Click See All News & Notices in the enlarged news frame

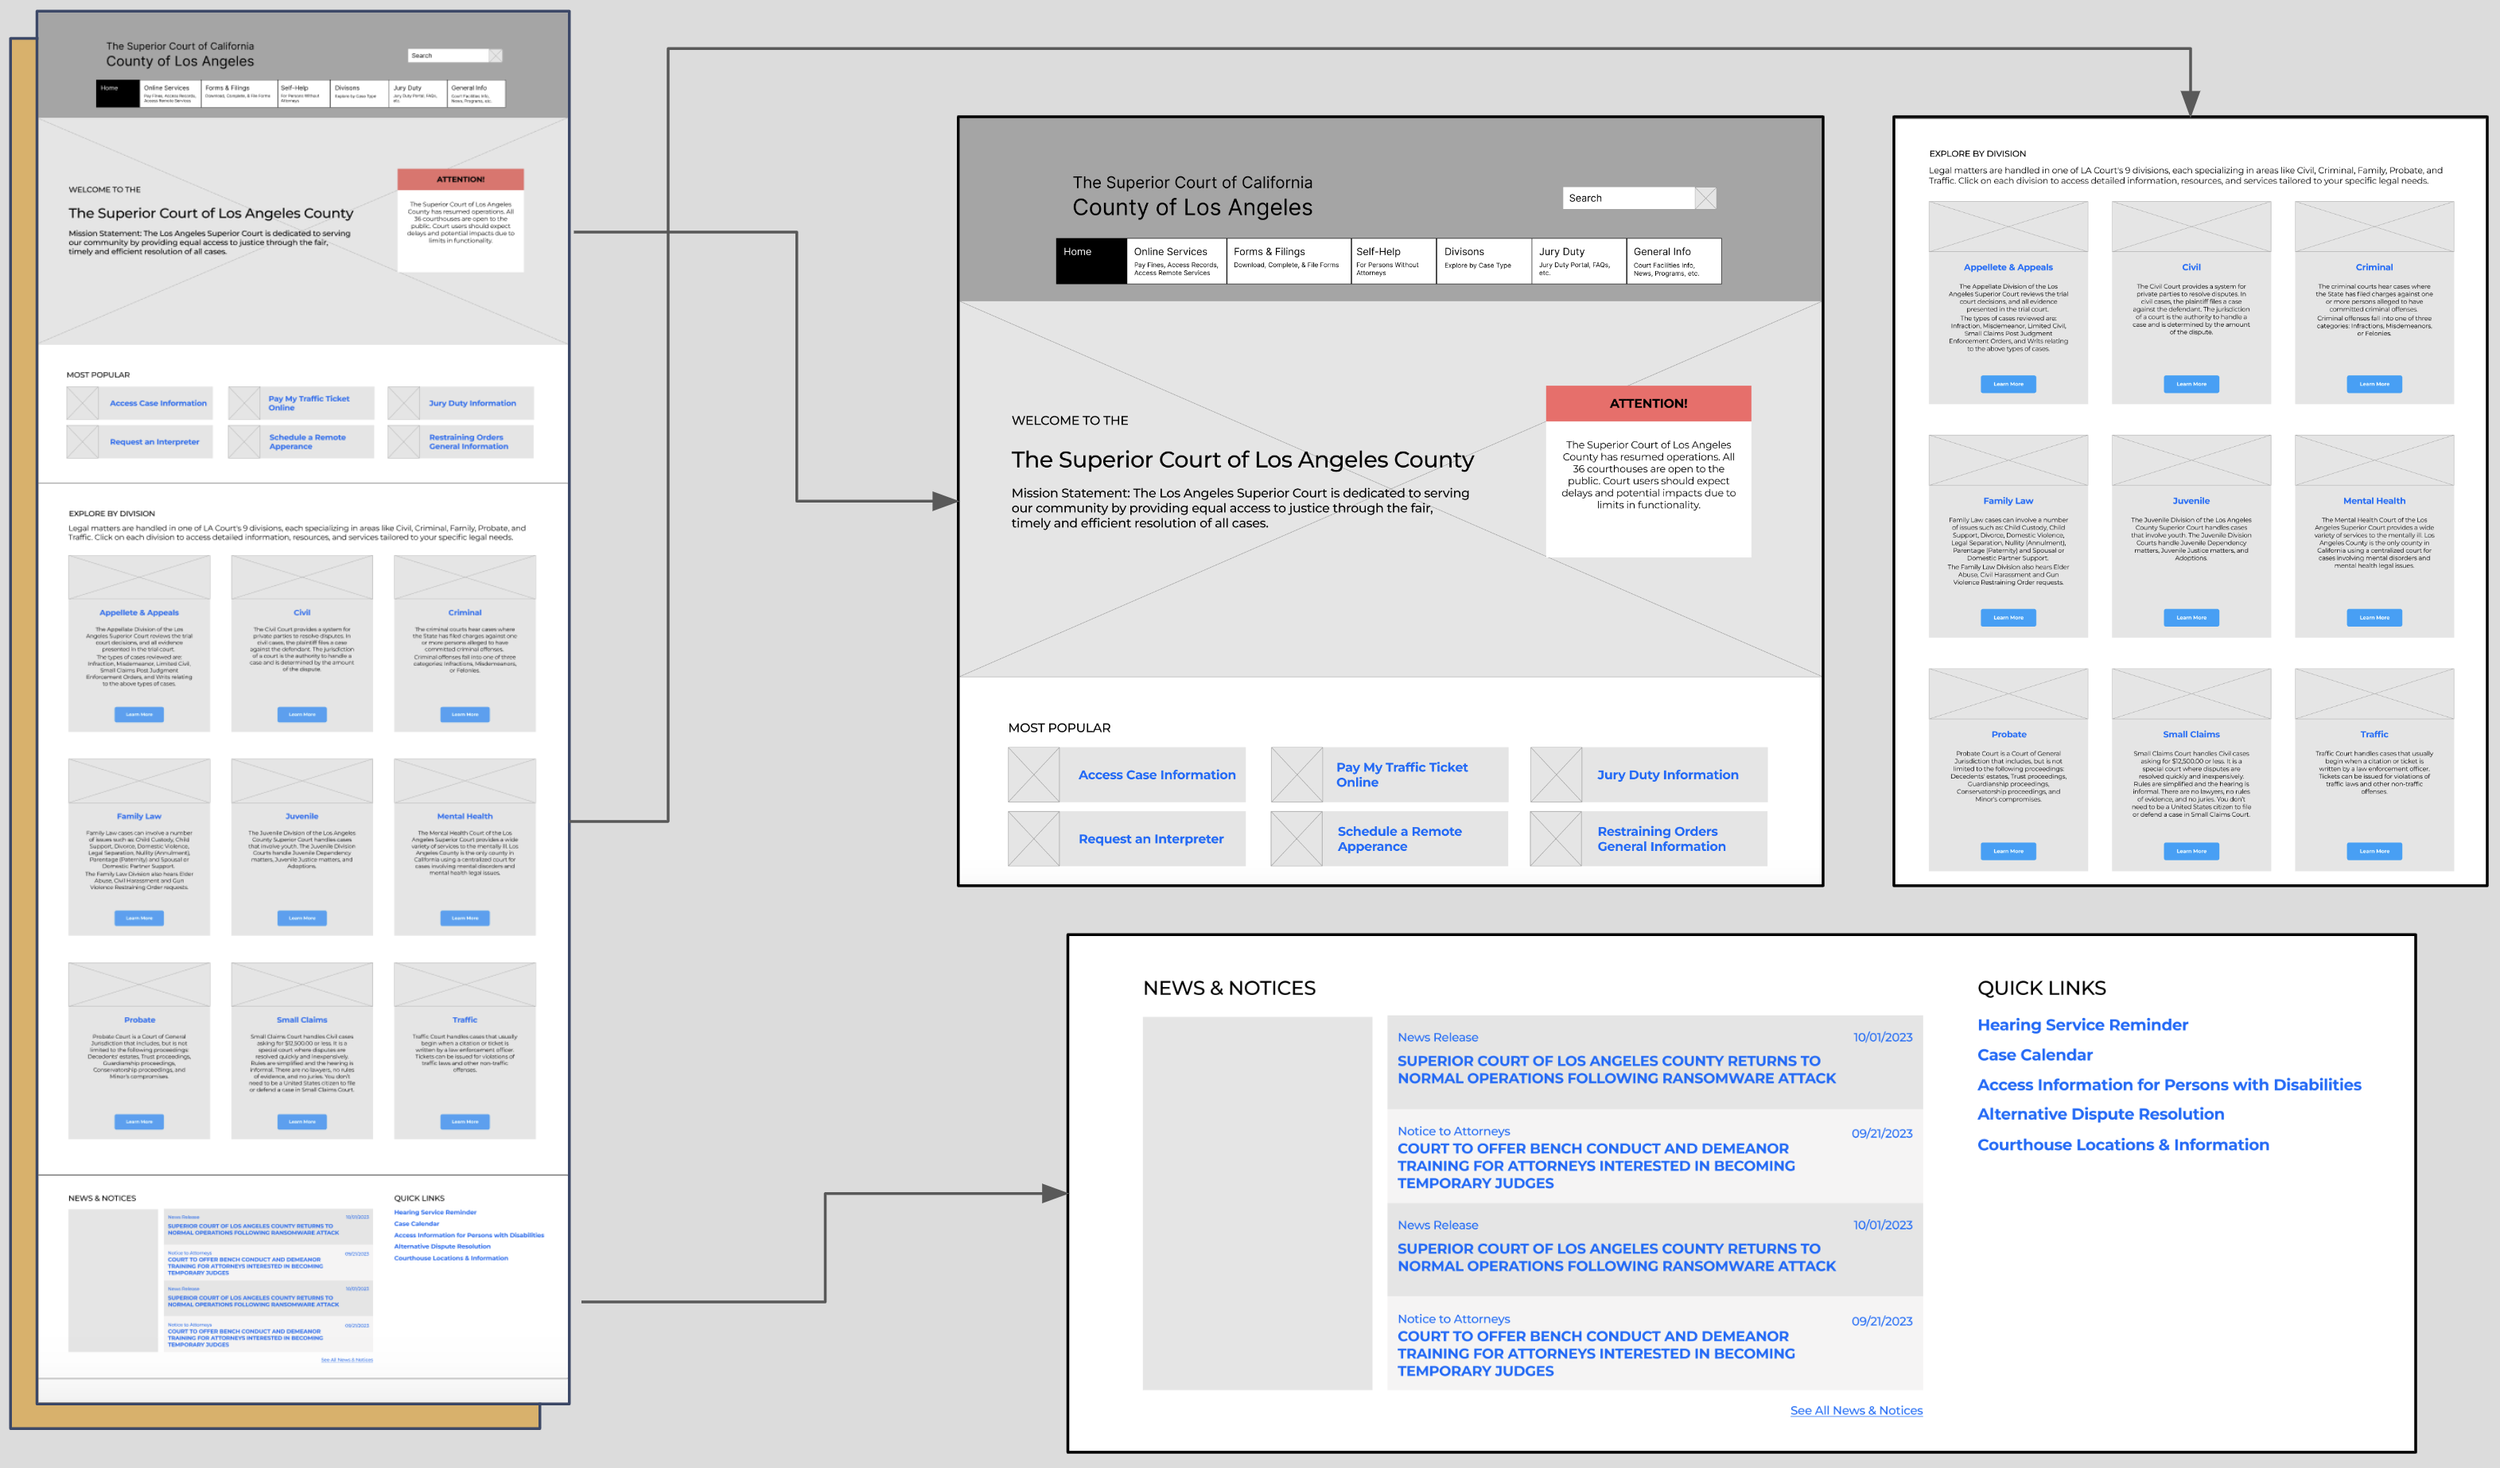click(1856, 1411)
